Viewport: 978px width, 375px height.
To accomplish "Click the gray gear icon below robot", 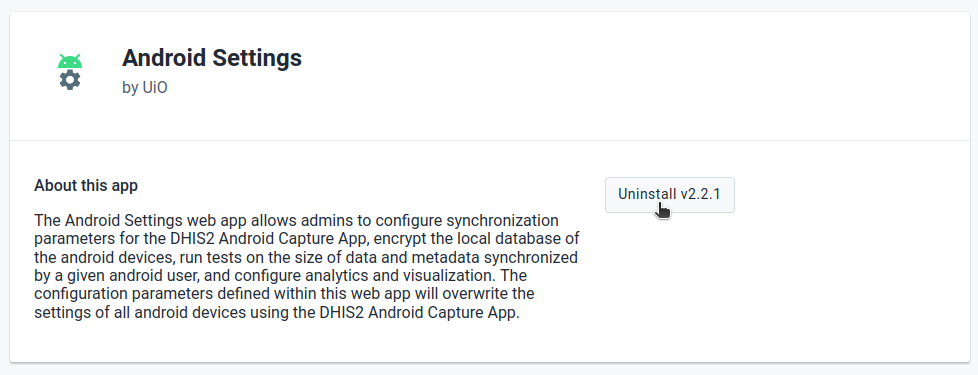I will (x=70, y=80).
